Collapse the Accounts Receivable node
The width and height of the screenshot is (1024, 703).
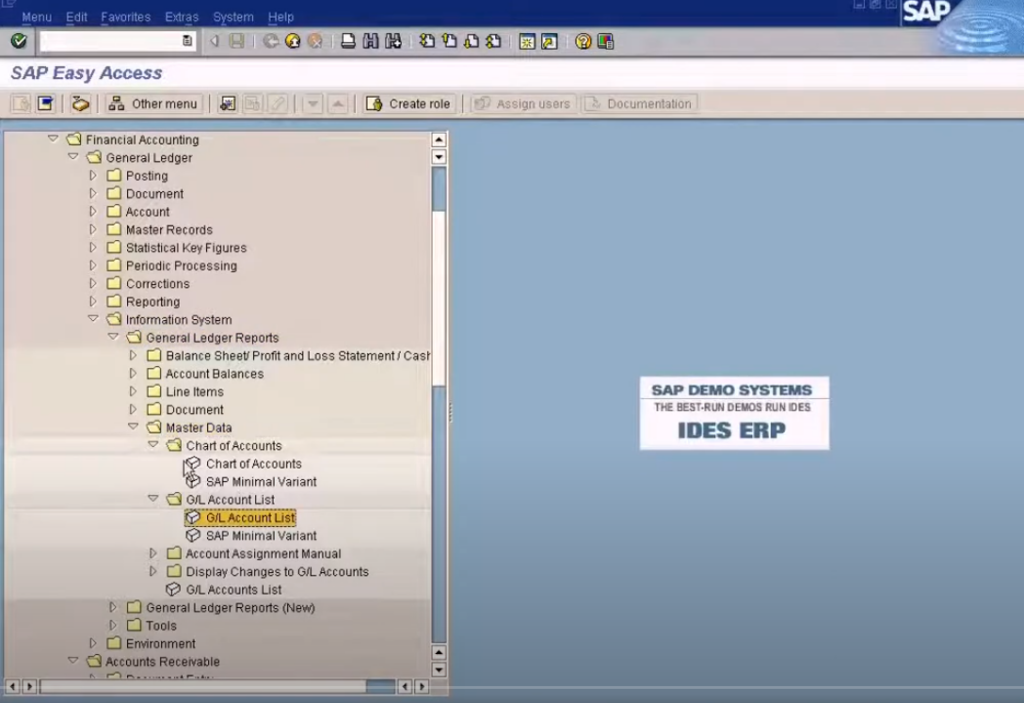(x=73, y=661)
